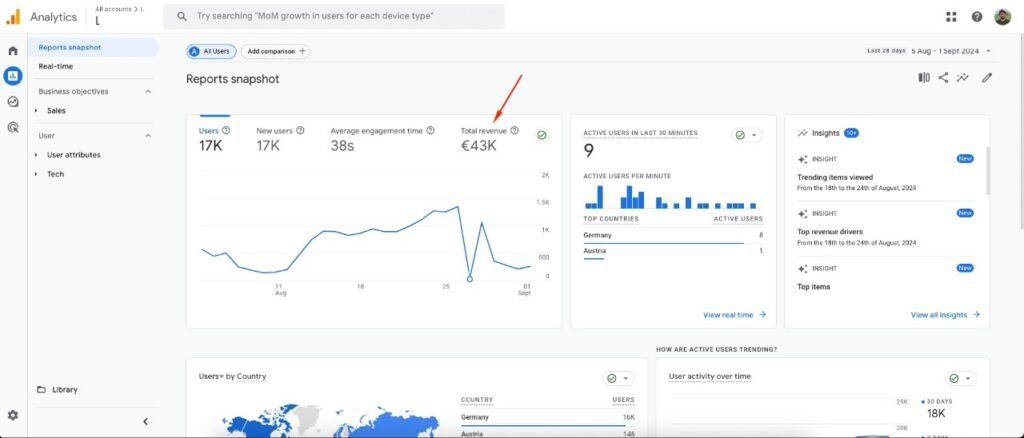The height and width of the screenshot is (438, 1024).
Task: Open the Home icon in left rail
Action: click(x=13, y=50)
